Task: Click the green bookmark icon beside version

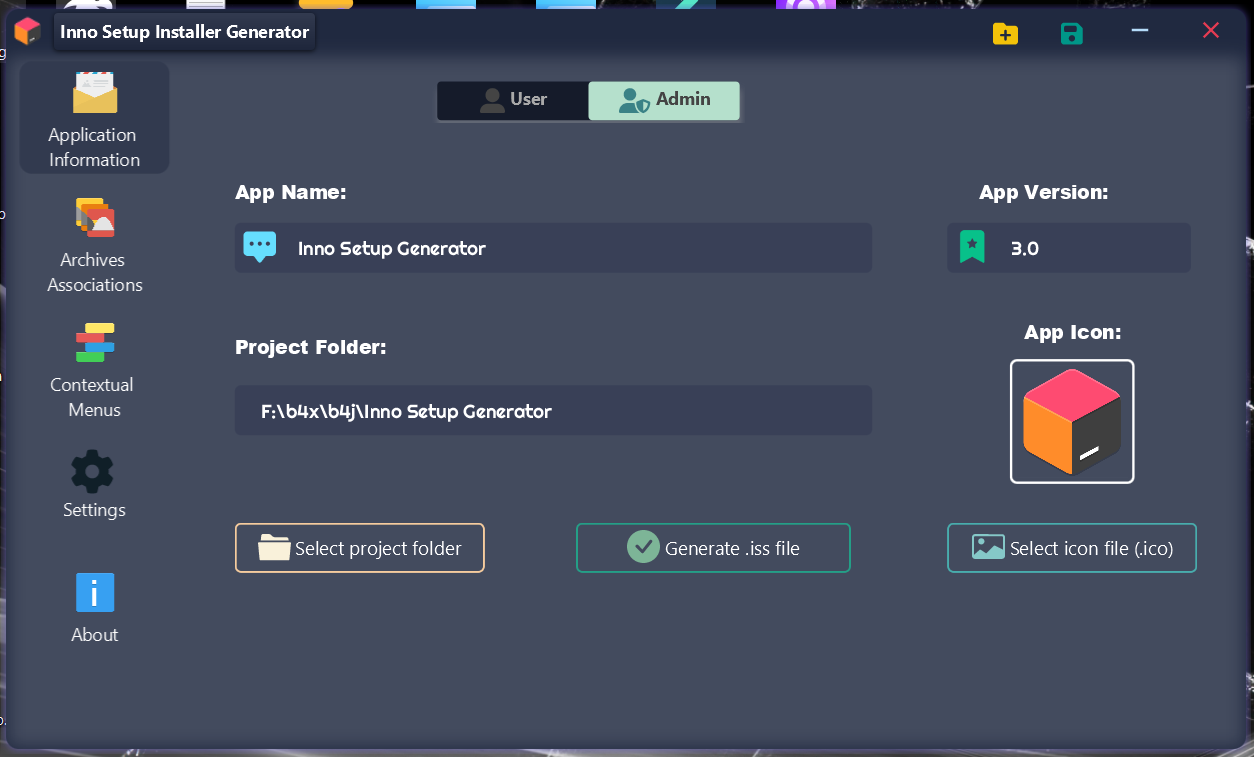Action: (x=972, y=246)
